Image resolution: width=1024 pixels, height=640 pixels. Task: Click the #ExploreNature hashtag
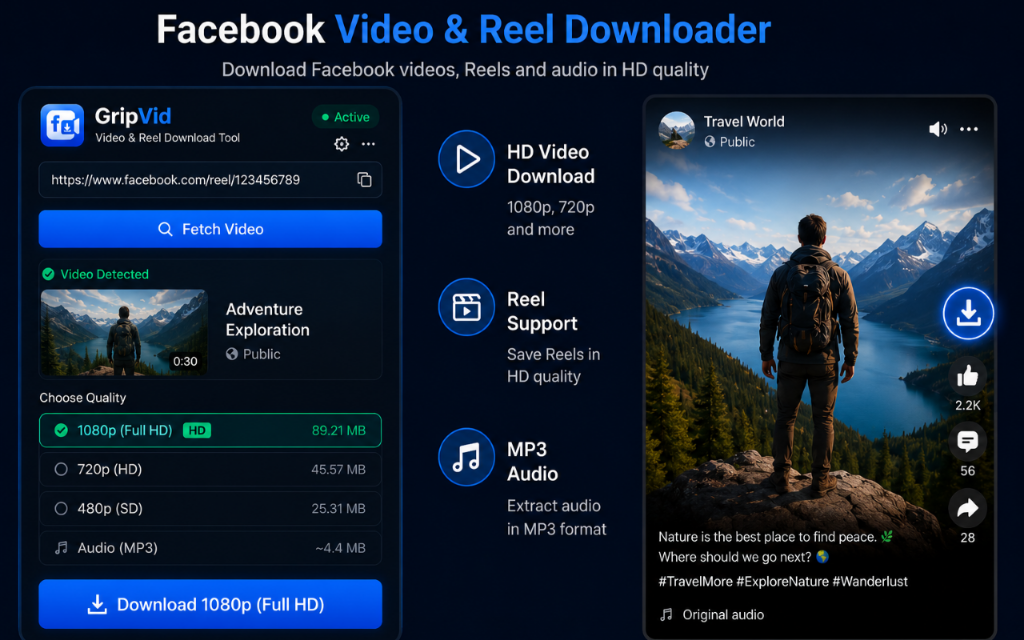pos(782,581)
